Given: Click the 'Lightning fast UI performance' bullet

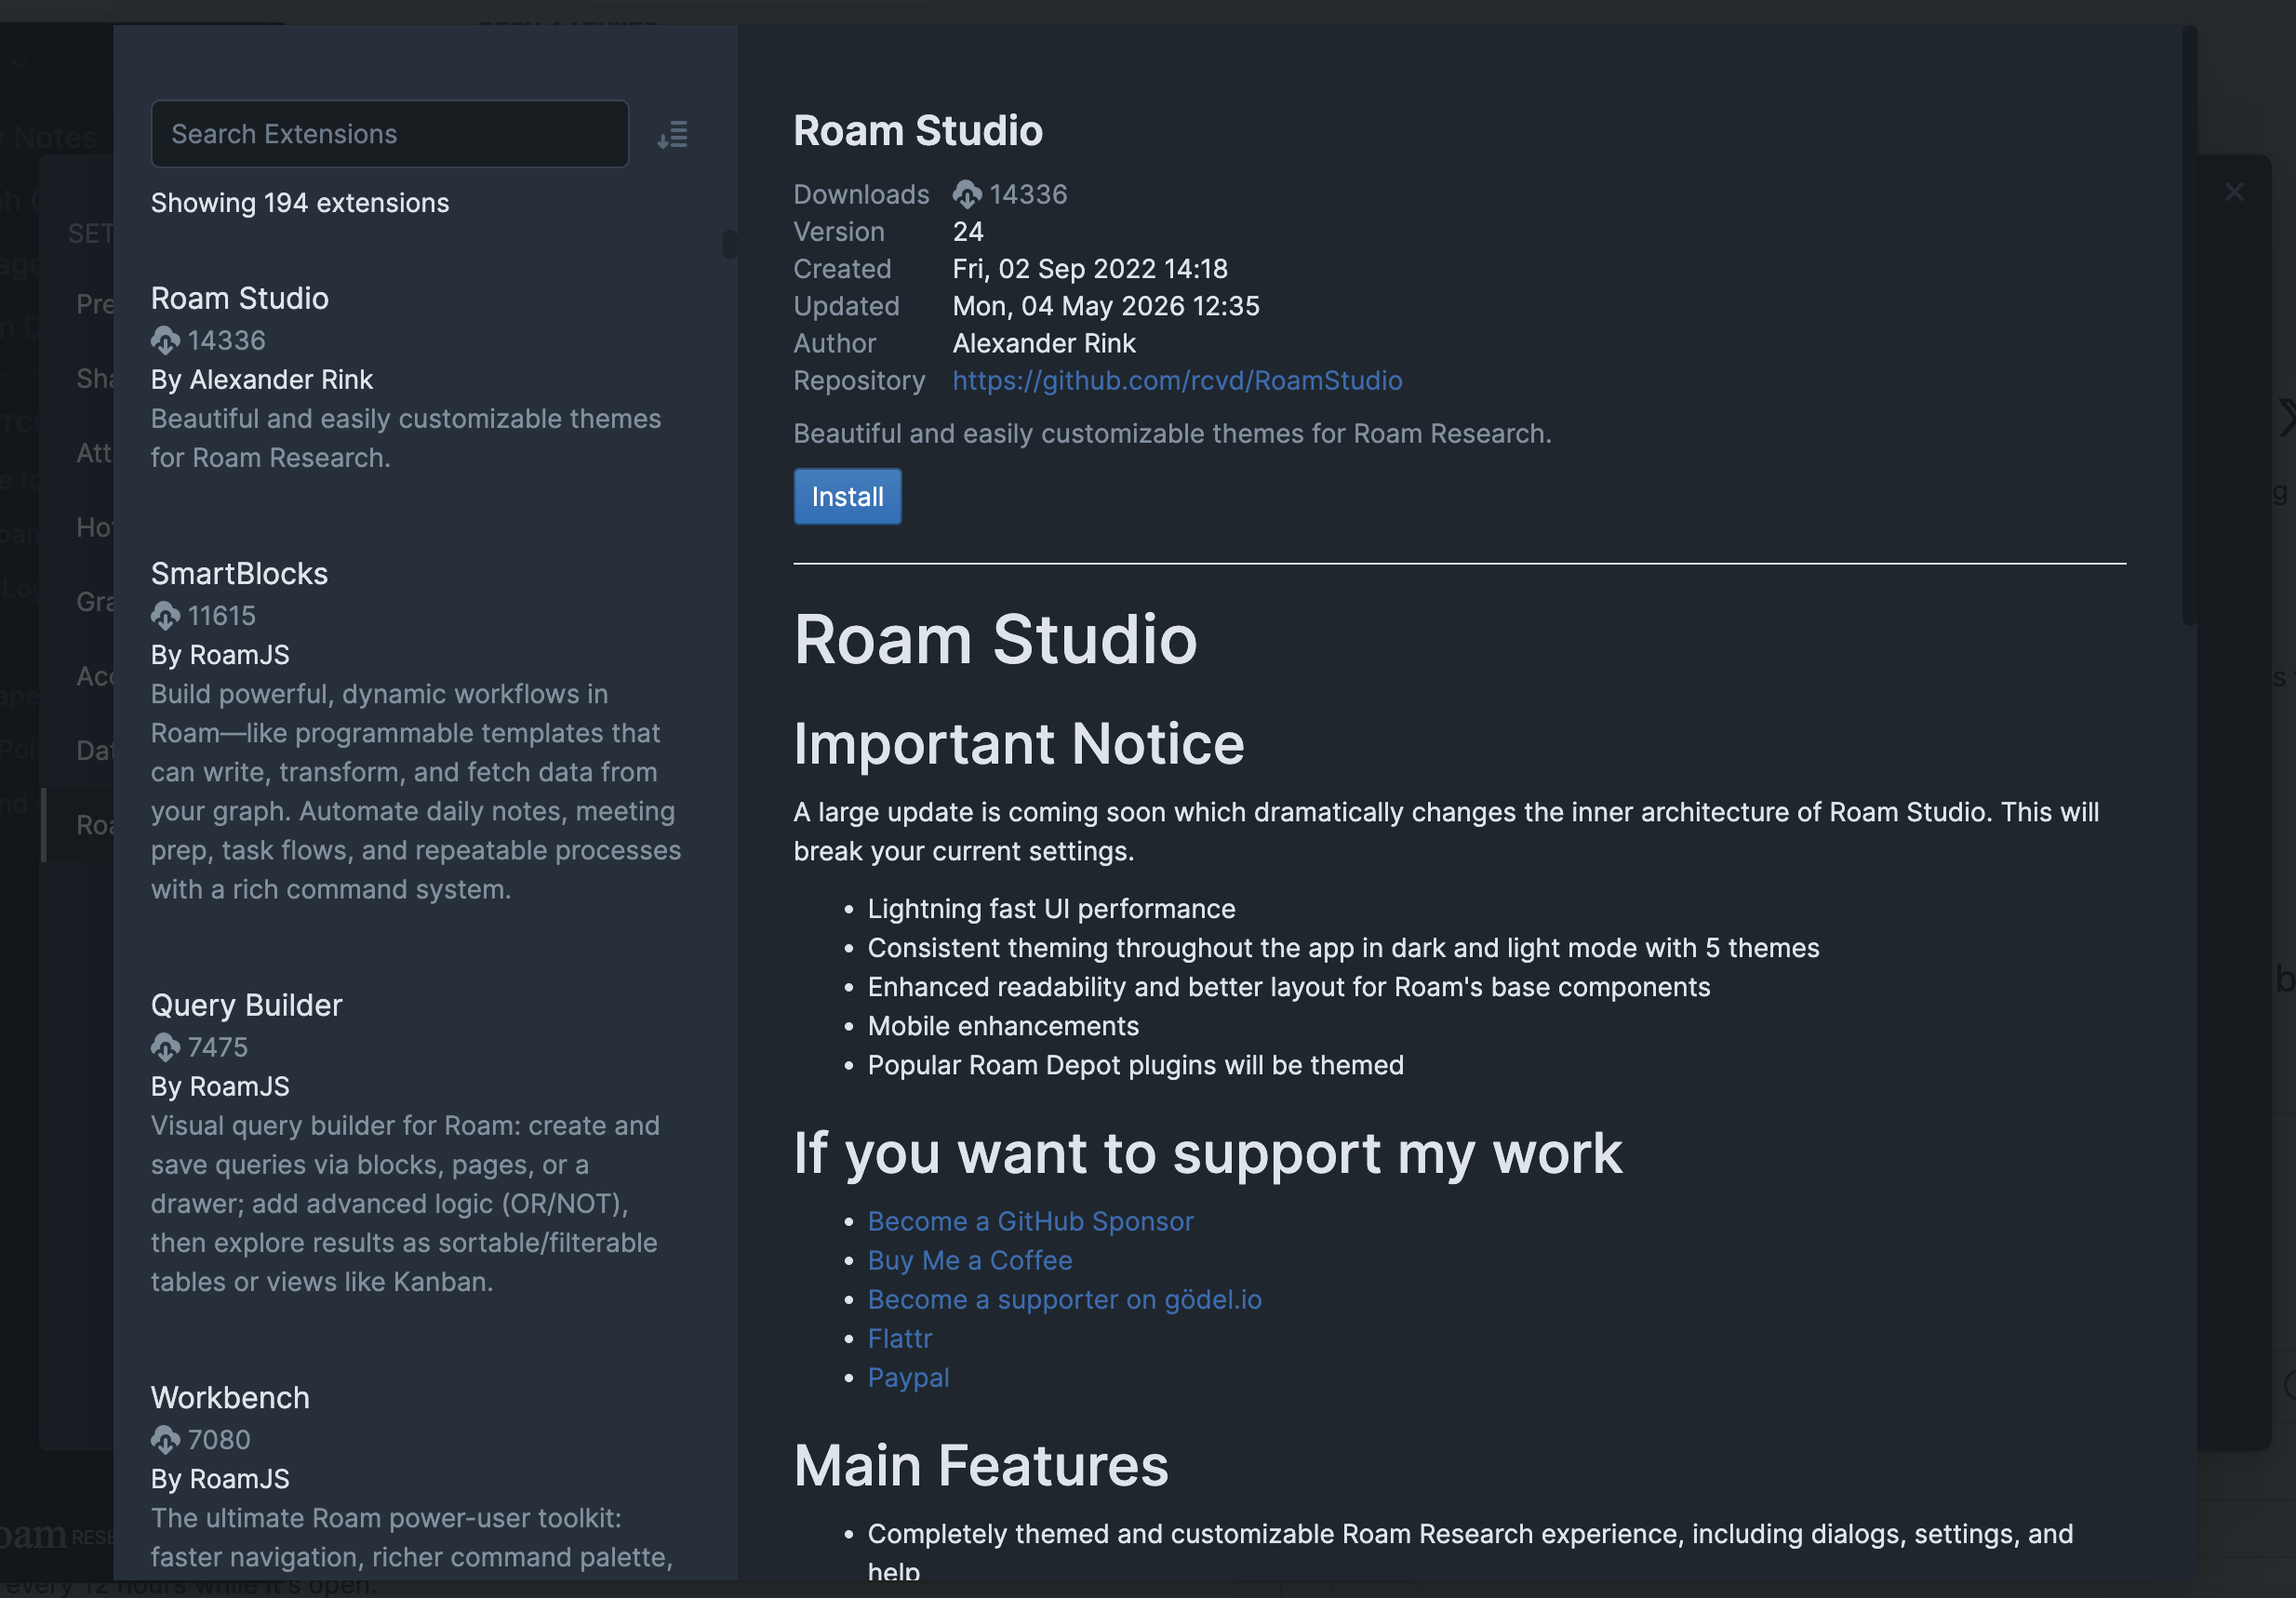Looking at the screenshot, I should [1051, 909].
